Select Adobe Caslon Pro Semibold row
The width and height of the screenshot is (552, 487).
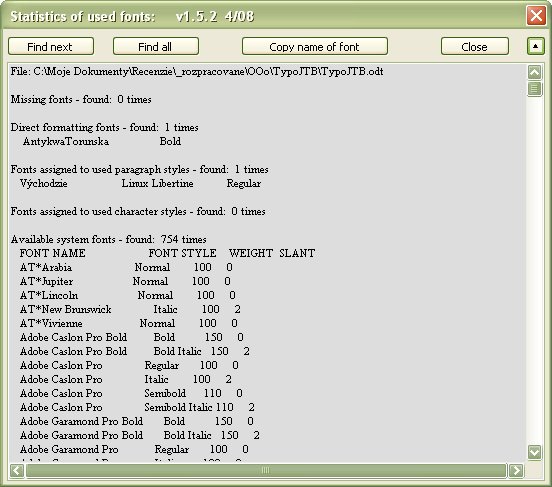pyautogui.click(x=131, y=393)
